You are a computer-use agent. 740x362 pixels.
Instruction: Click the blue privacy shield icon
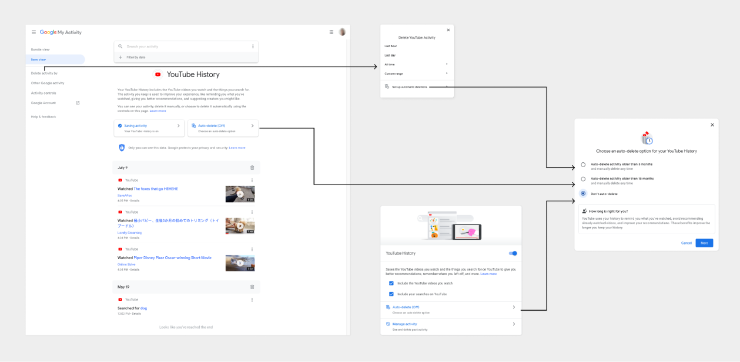click(122, 148)
